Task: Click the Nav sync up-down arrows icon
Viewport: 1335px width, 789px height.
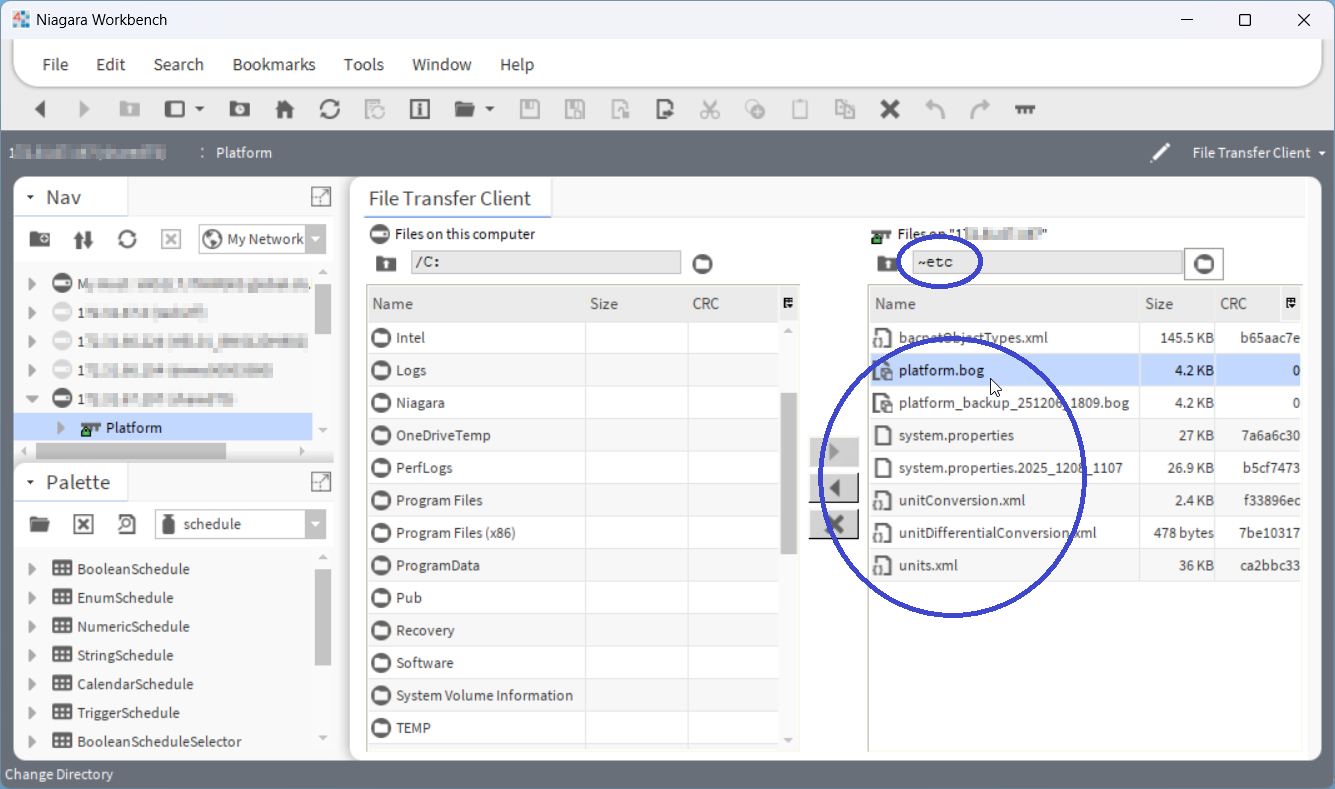Action: coord(83,239)
